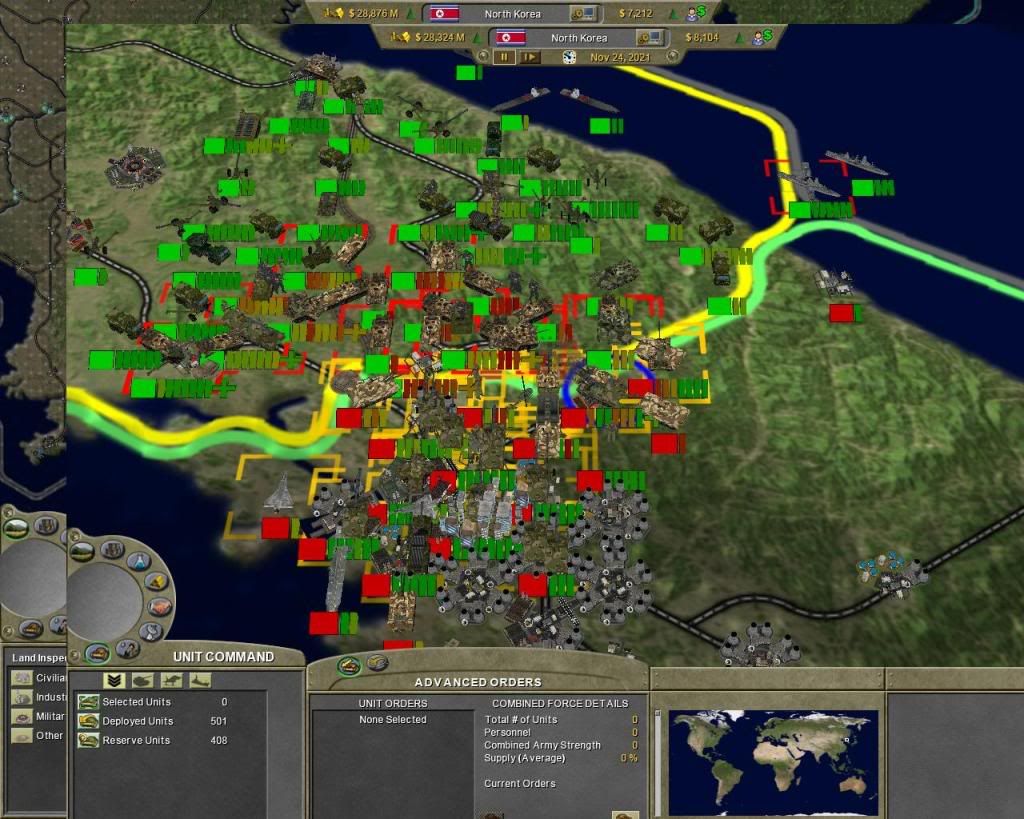This screenshot has width=1024, height=819.
Task: Click the North Korea flag in the back top bar
Action: [x=444, y=13]
